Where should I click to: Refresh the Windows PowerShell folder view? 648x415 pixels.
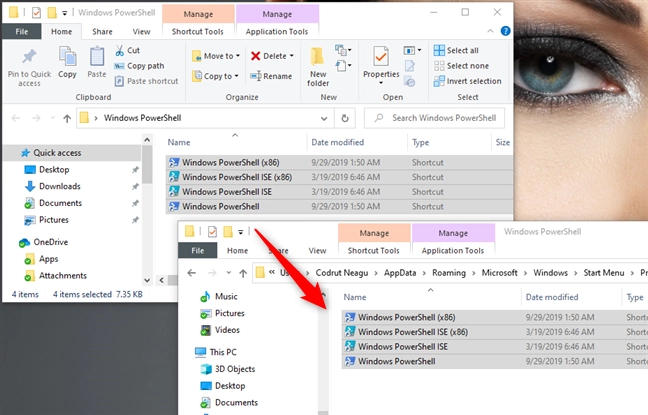pos(345,118)
